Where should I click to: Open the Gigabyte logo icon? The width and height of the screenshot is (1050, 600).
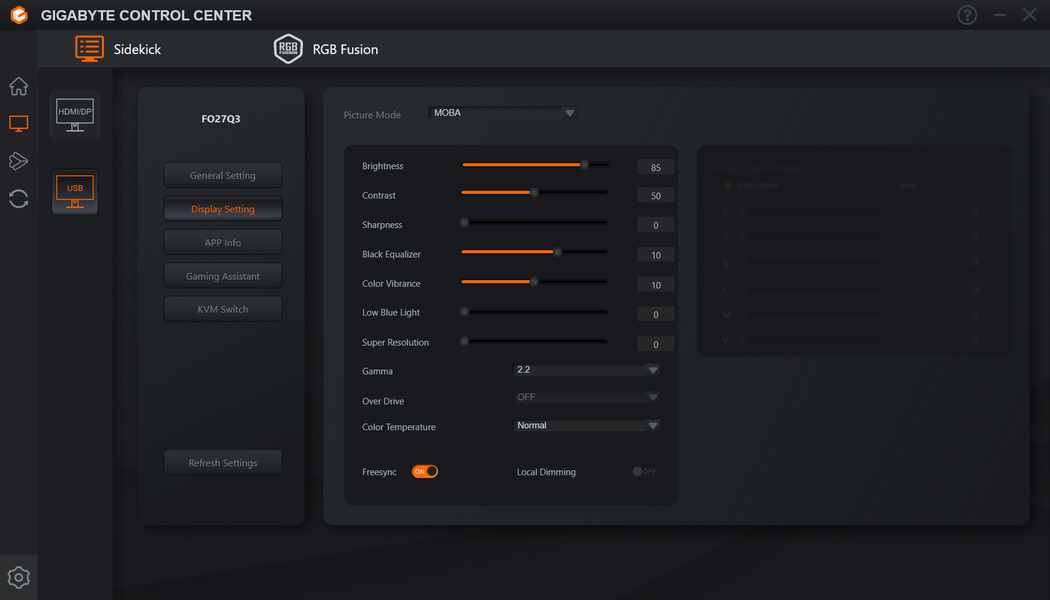point(19,15)
